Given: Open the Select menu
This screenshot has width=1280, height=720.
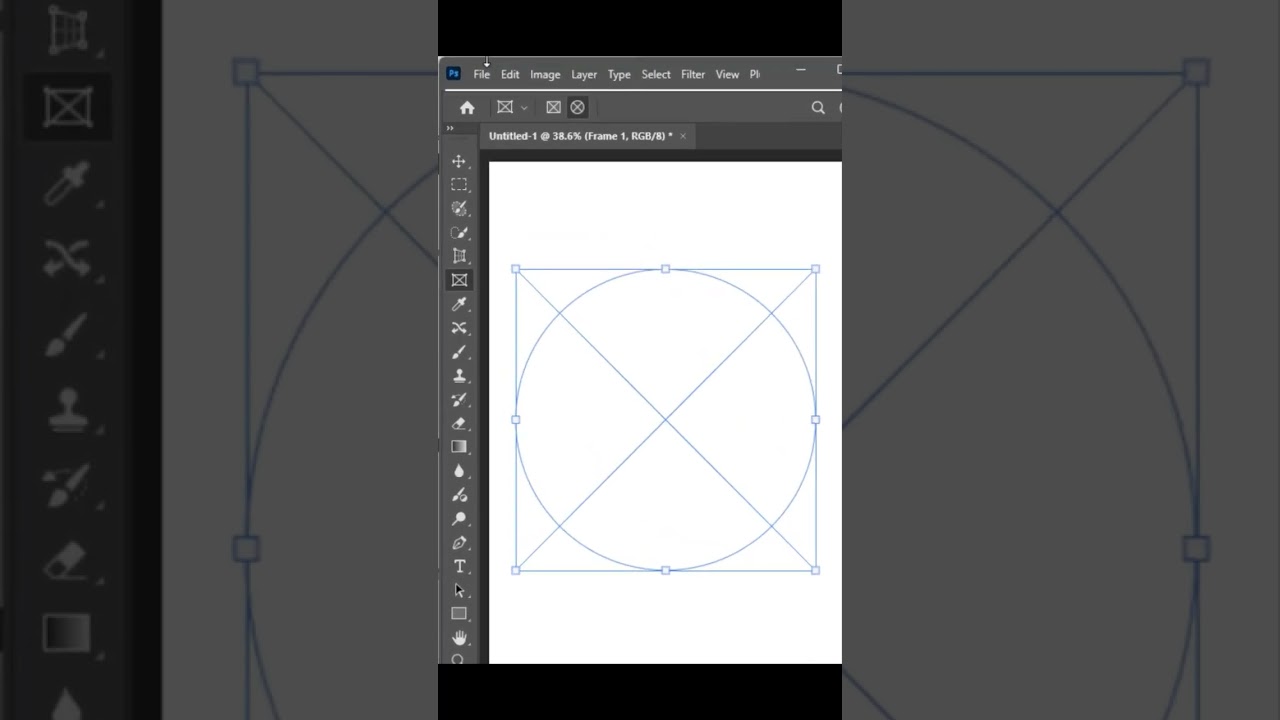Looking at the screenshot, I should (x=656, y=74).
